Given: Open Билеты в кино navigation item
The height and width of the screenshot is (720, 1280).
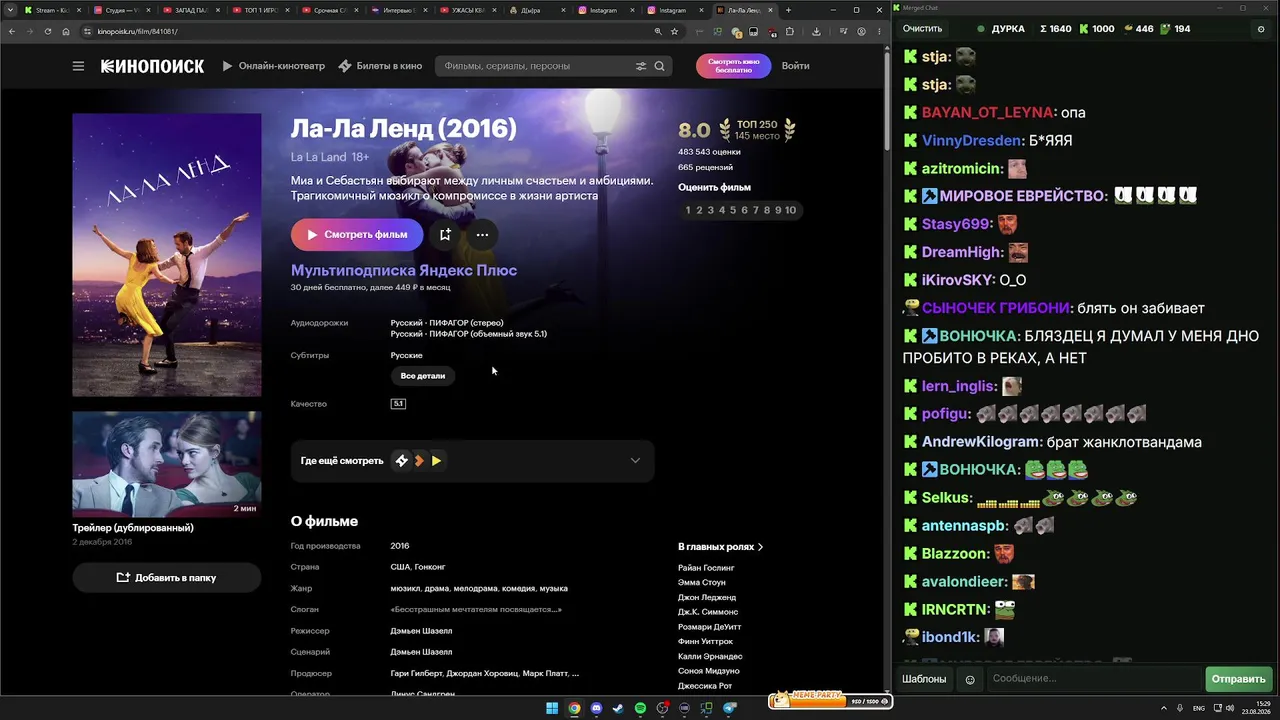Looking at the screenshot, I should coord(380,66).
